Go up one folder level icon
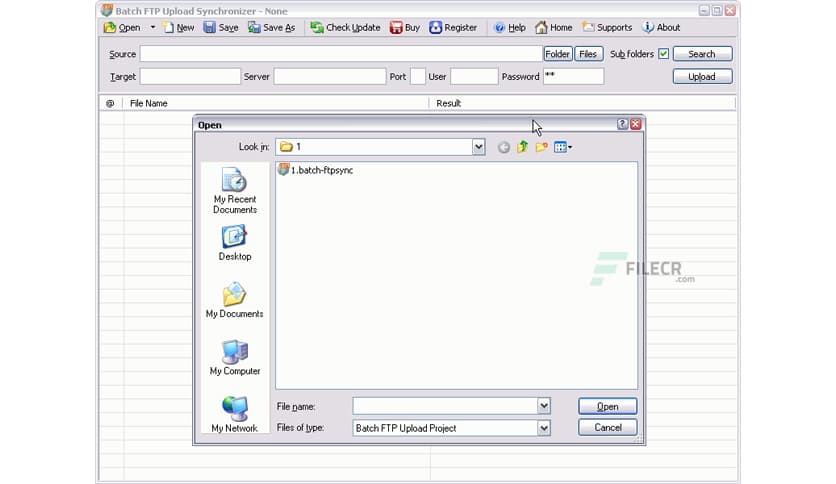The height and width of the screenshot is (484, 836). pyautogui.click(x=522, y=147)
